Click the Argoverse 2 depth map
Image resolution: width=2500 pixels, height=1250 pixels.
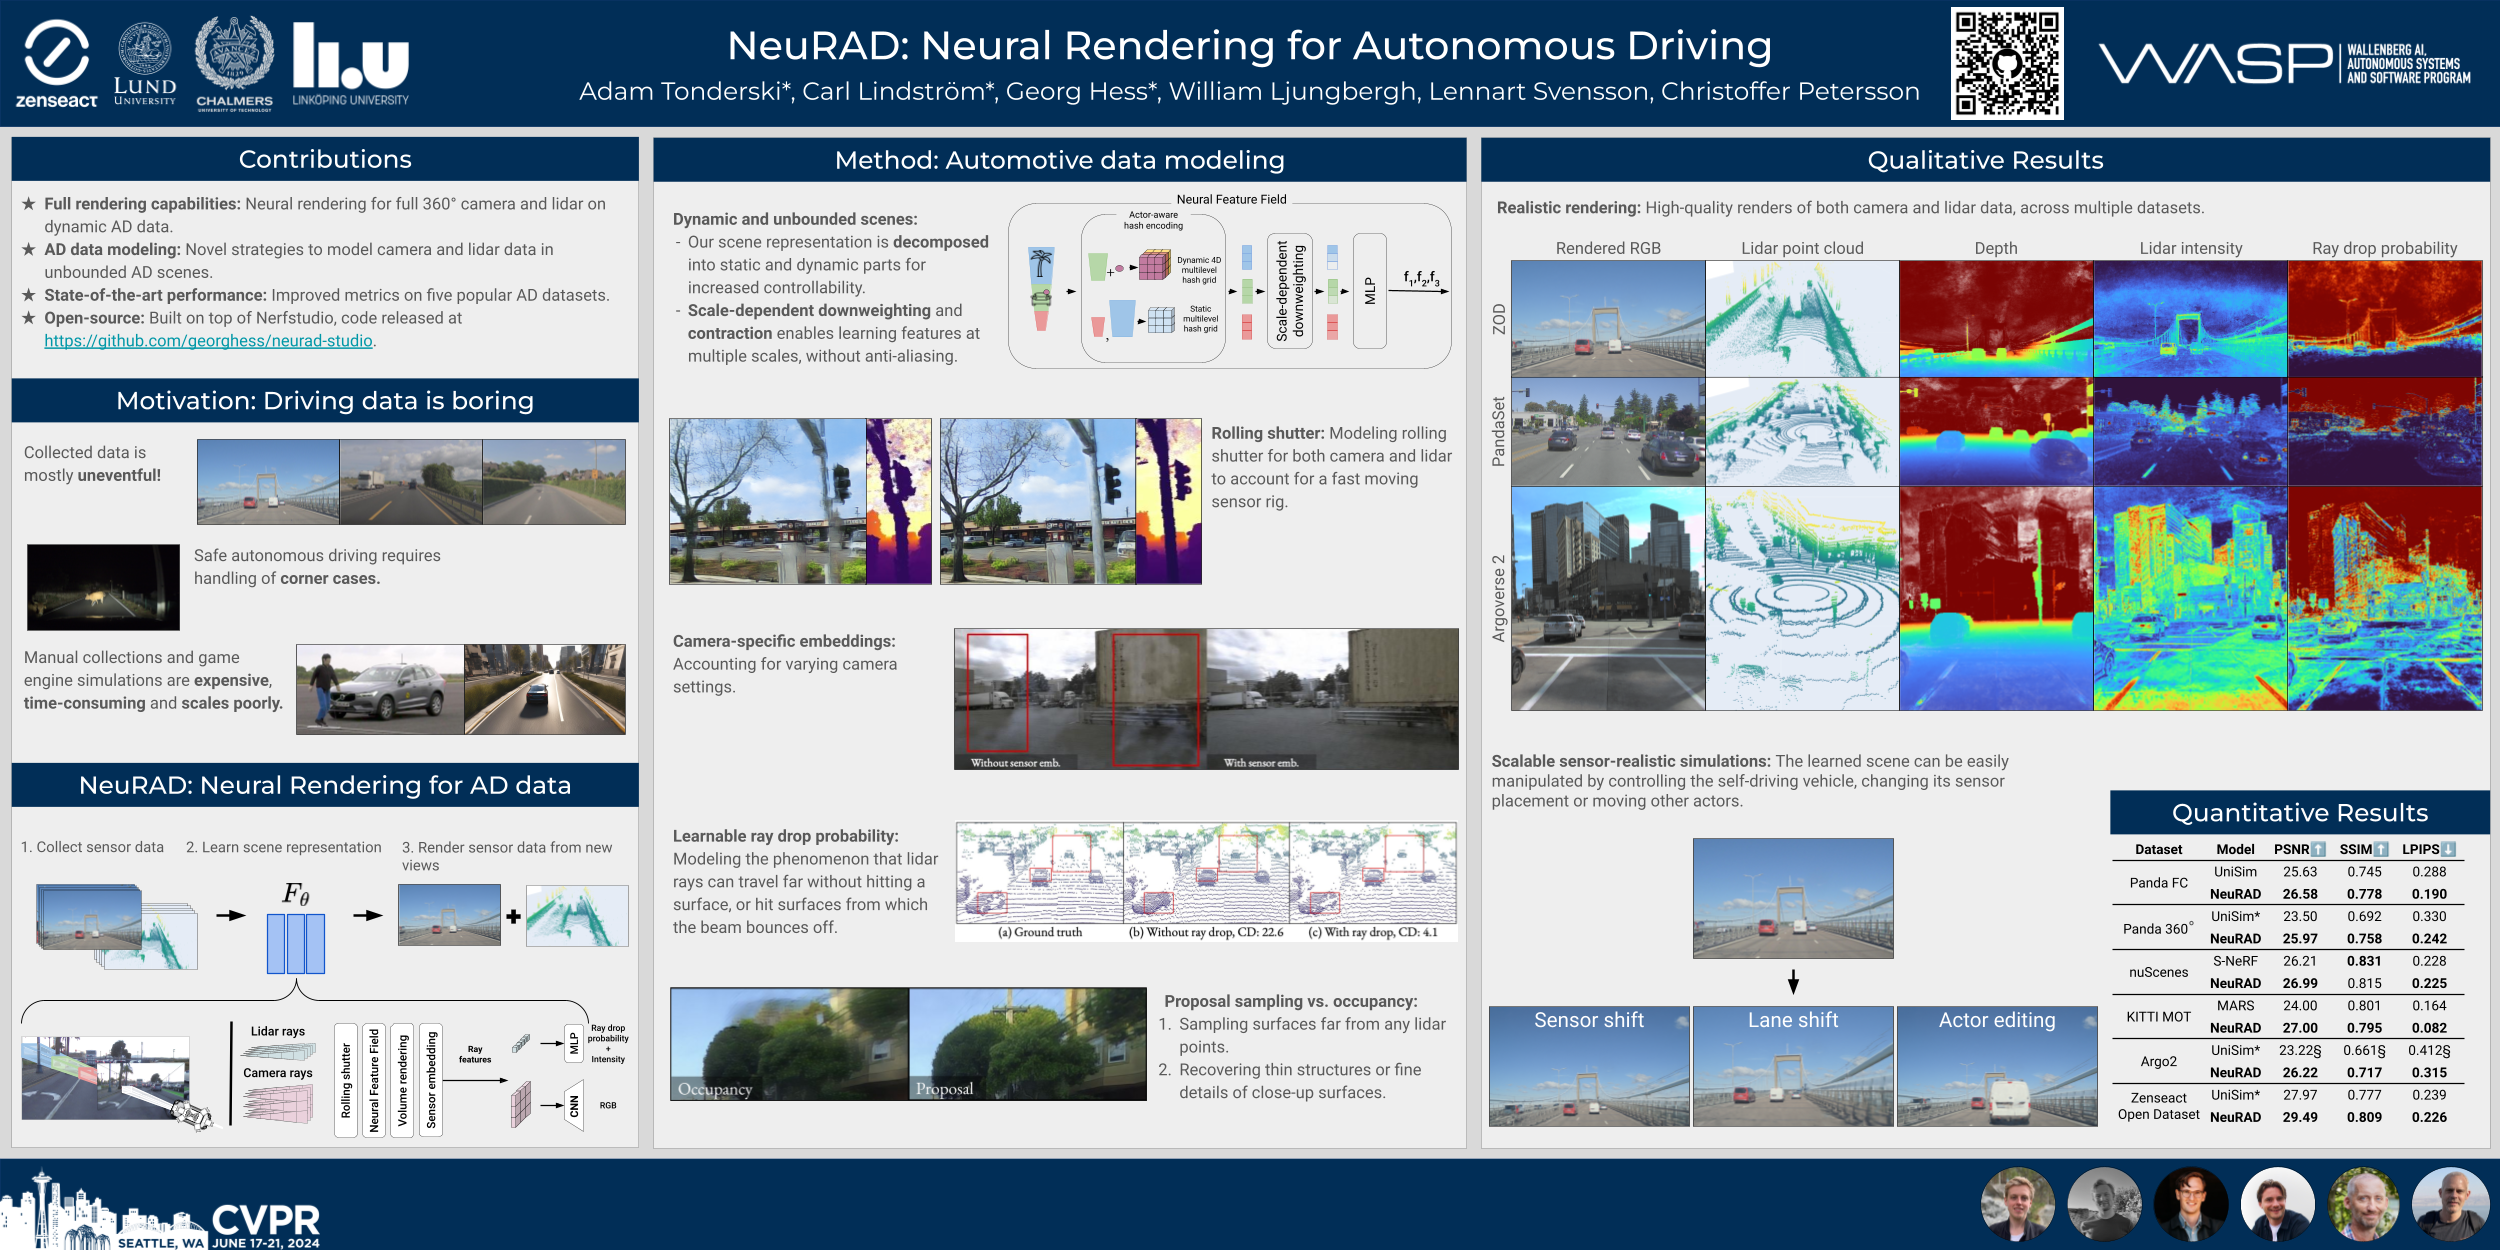pyautogui.click(x=1996, y=598)
